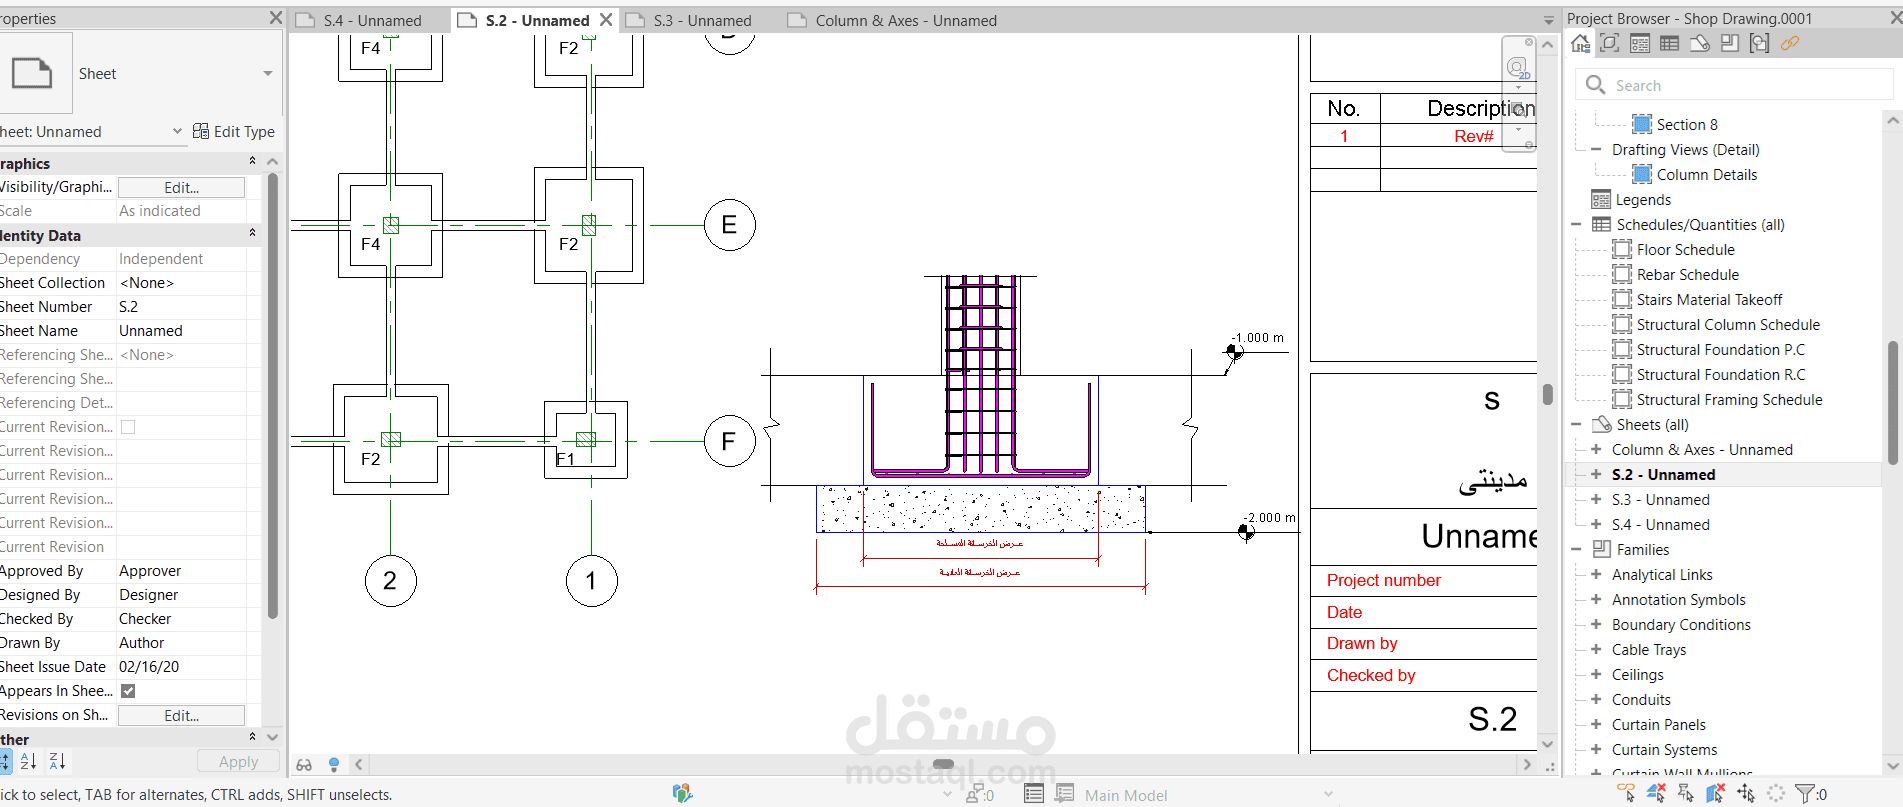Viewport: 1903px width, 807px height.
Task: Sort properties ascending A to Z
Action: pyautogui.click(x=28, y=761)
